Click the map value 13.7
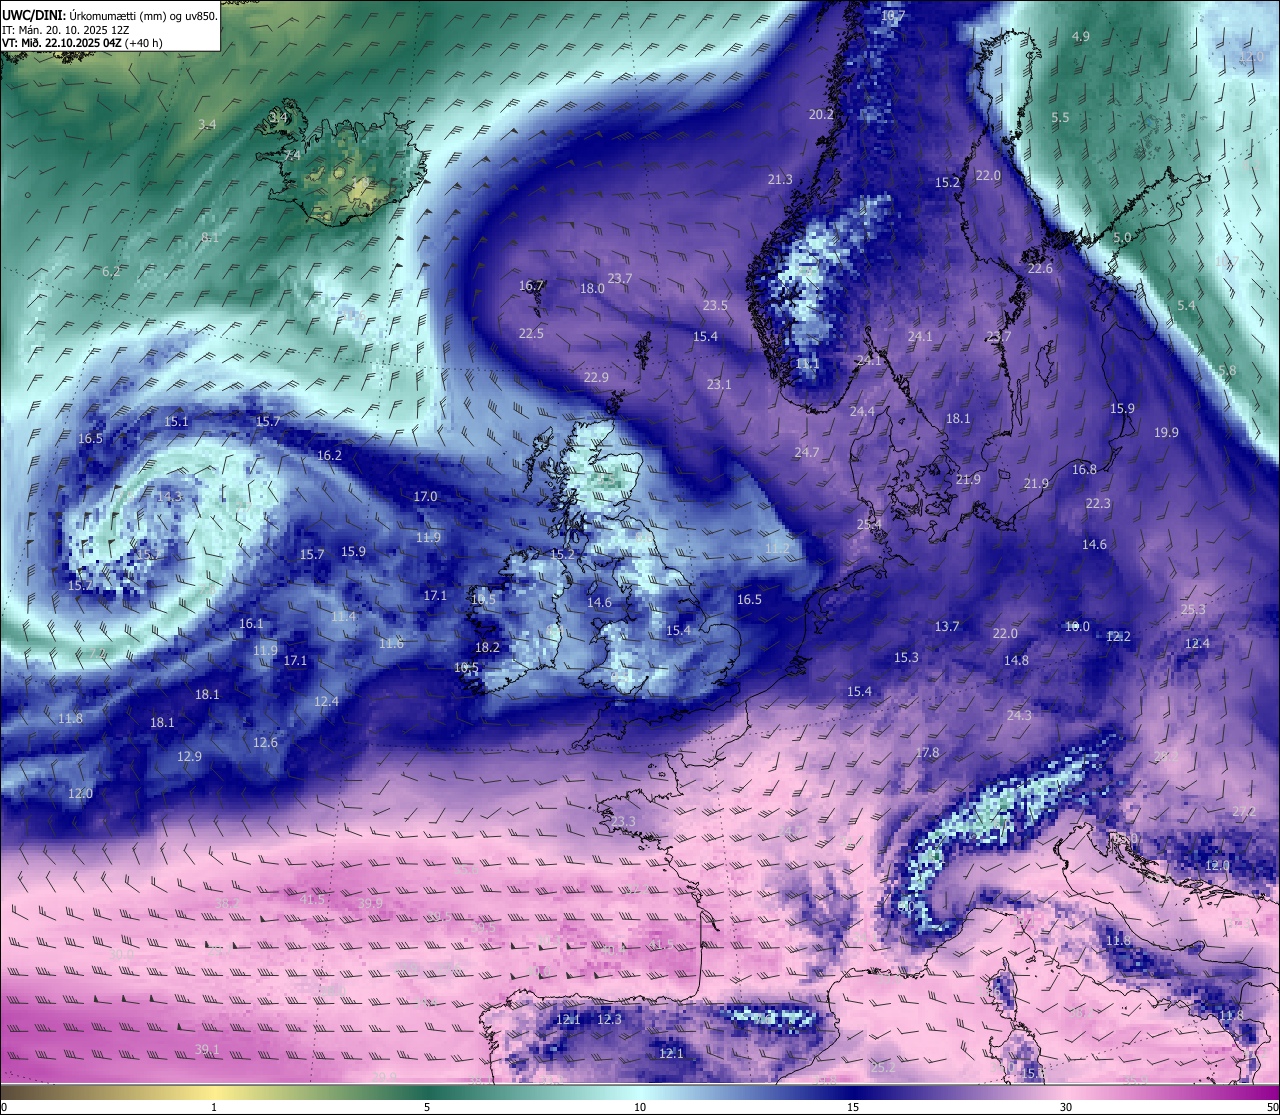1280x1115 pixels. [x=947, y=626]
